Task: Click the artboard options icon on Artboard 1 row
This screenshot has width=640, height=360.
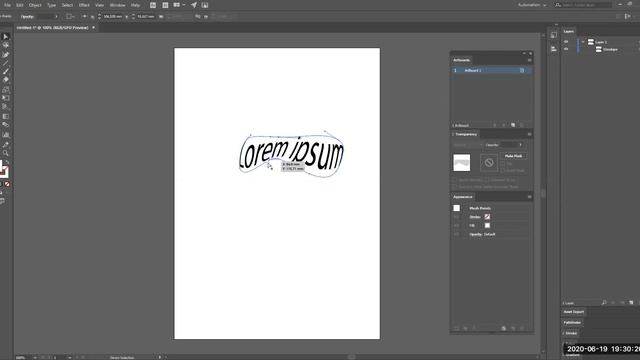Action: [522, 70]
